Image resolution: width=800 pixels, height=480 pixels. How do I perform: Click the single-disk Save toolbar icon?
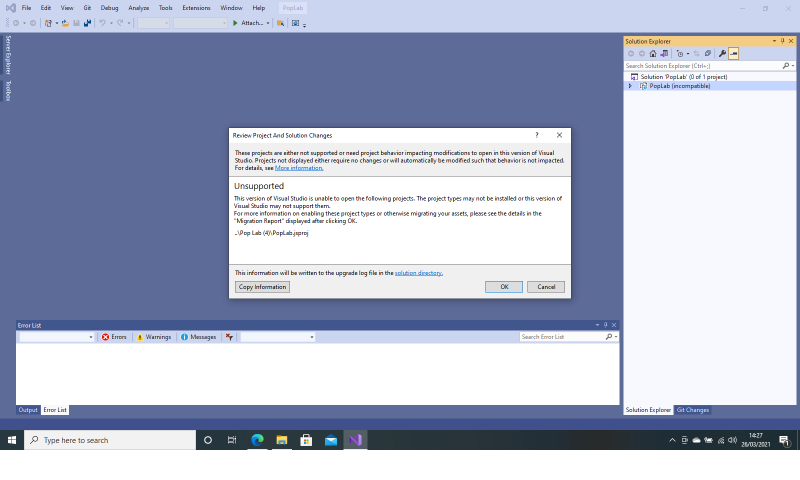[x=77, y=23]
